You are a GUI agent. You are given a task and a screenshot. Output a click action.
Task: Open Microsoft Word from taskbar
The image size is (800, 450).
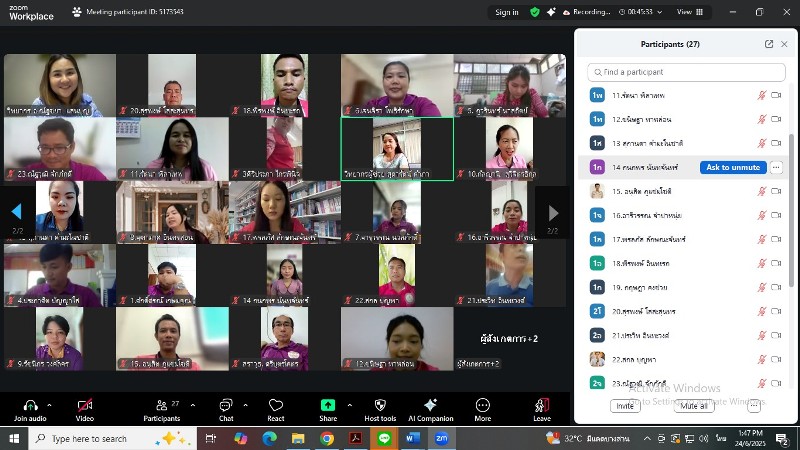pos(413,438)
